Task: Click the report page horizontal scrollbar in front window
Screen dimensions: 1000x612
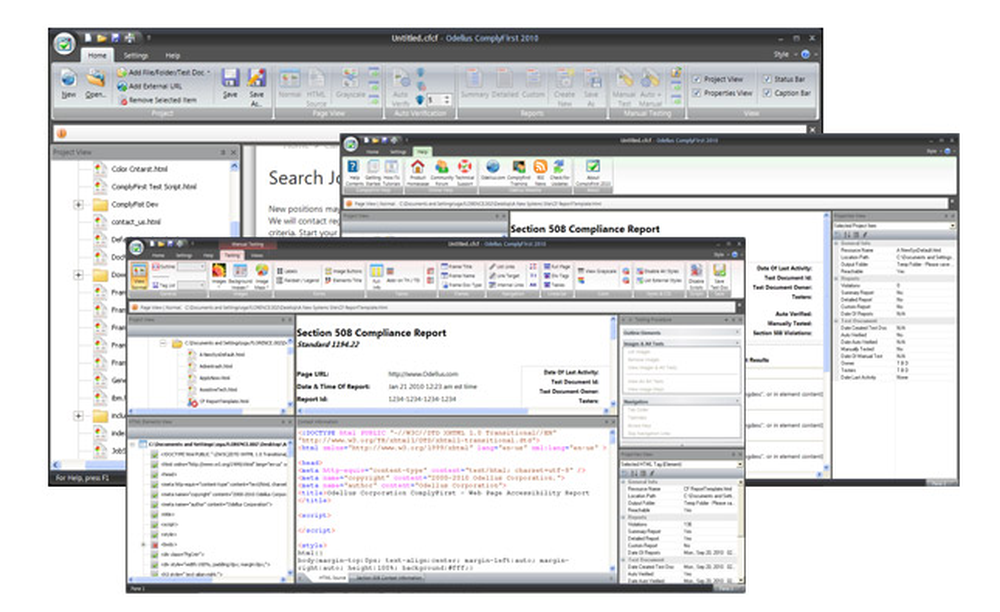Action: [453, 411]
